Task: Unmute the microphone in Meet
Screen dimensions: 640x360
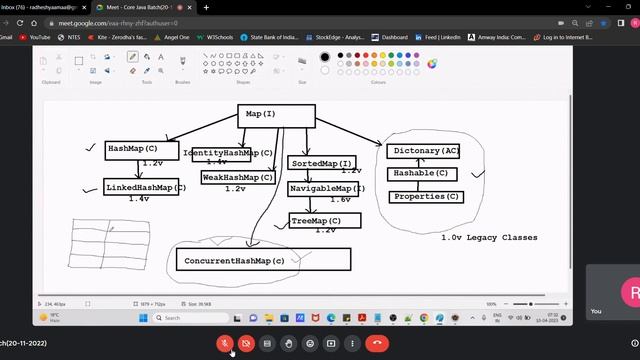Action: (x=224, y=343)
